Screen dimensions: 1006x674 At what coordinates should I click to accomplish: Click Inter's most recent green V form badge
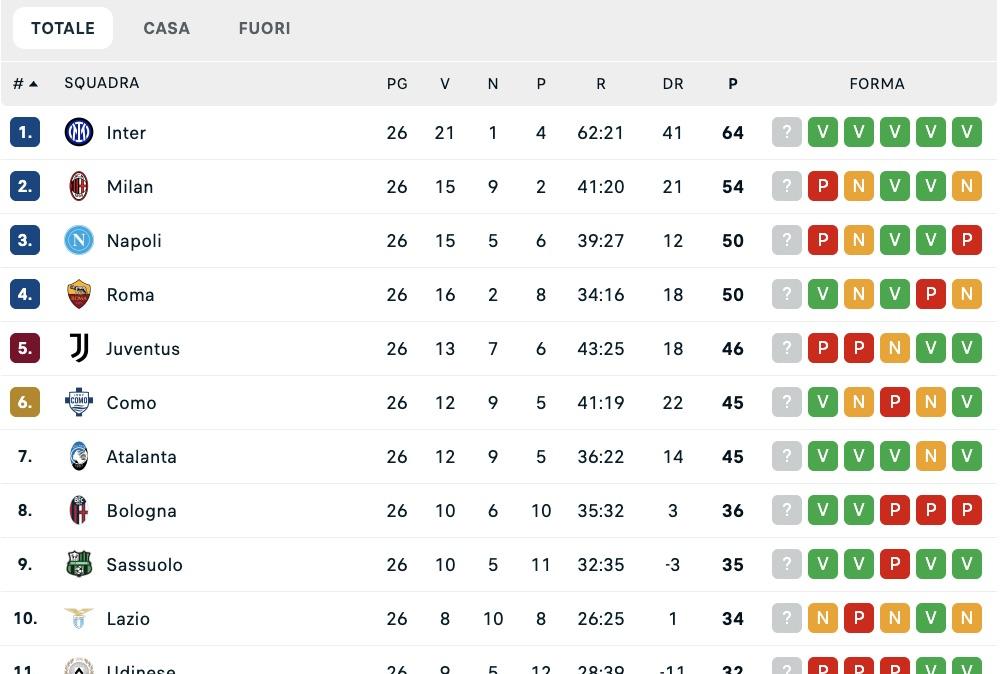click(966, 132)
